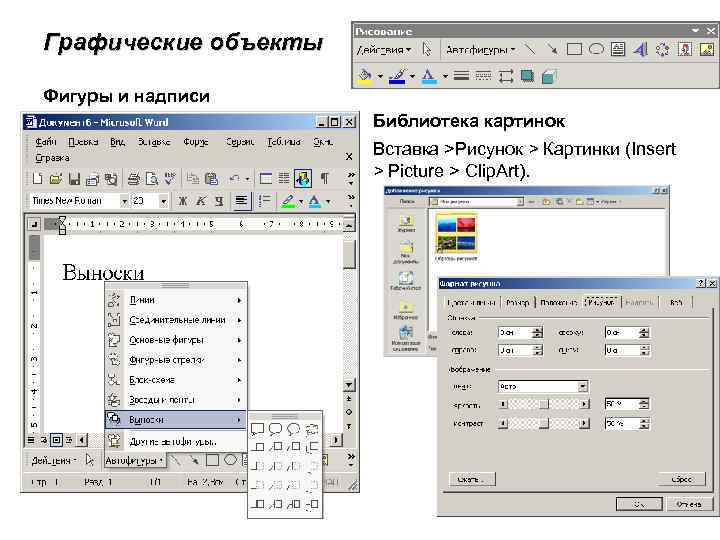The height and width of the screenshot is (540, 720).
Task: Toggle show paragraph marks (¶)
Action: pos(324,179)
